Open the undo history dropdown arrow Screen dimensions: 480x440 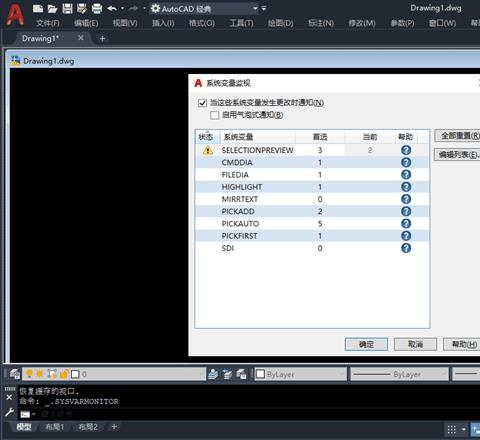(122, 8)
